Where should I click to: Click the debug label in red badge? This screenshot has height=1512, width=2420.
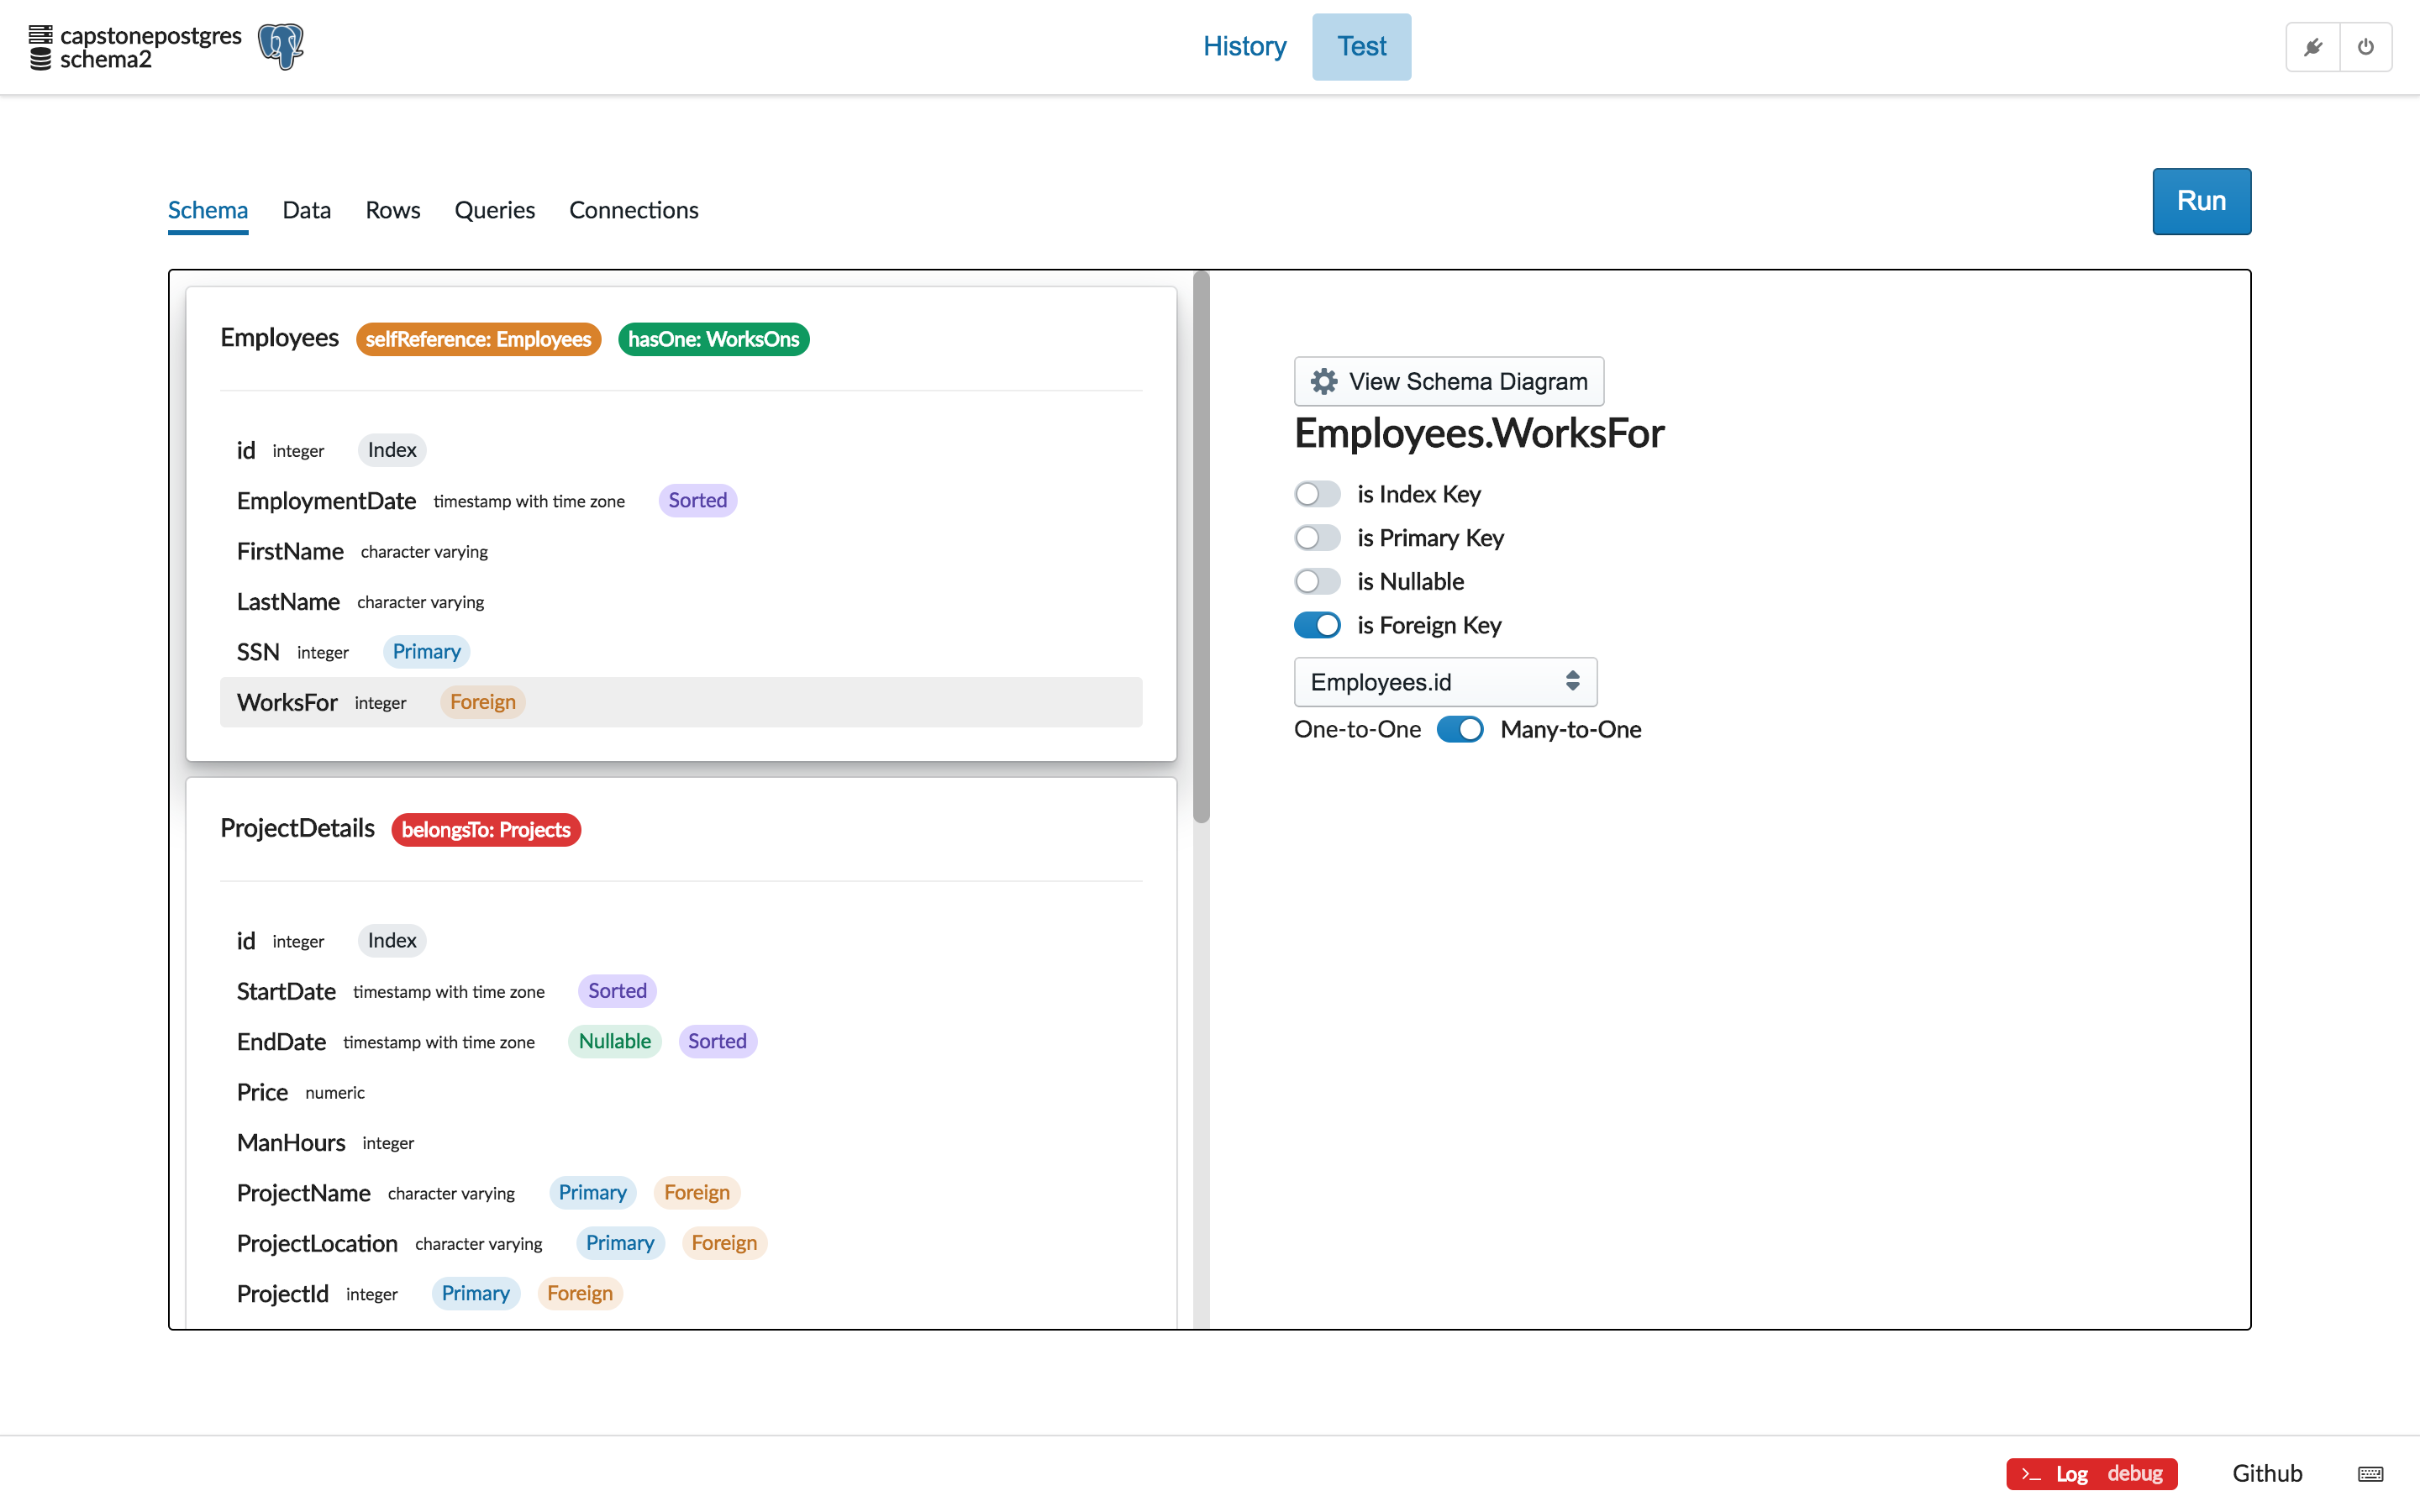[x=2134, y=1473]
